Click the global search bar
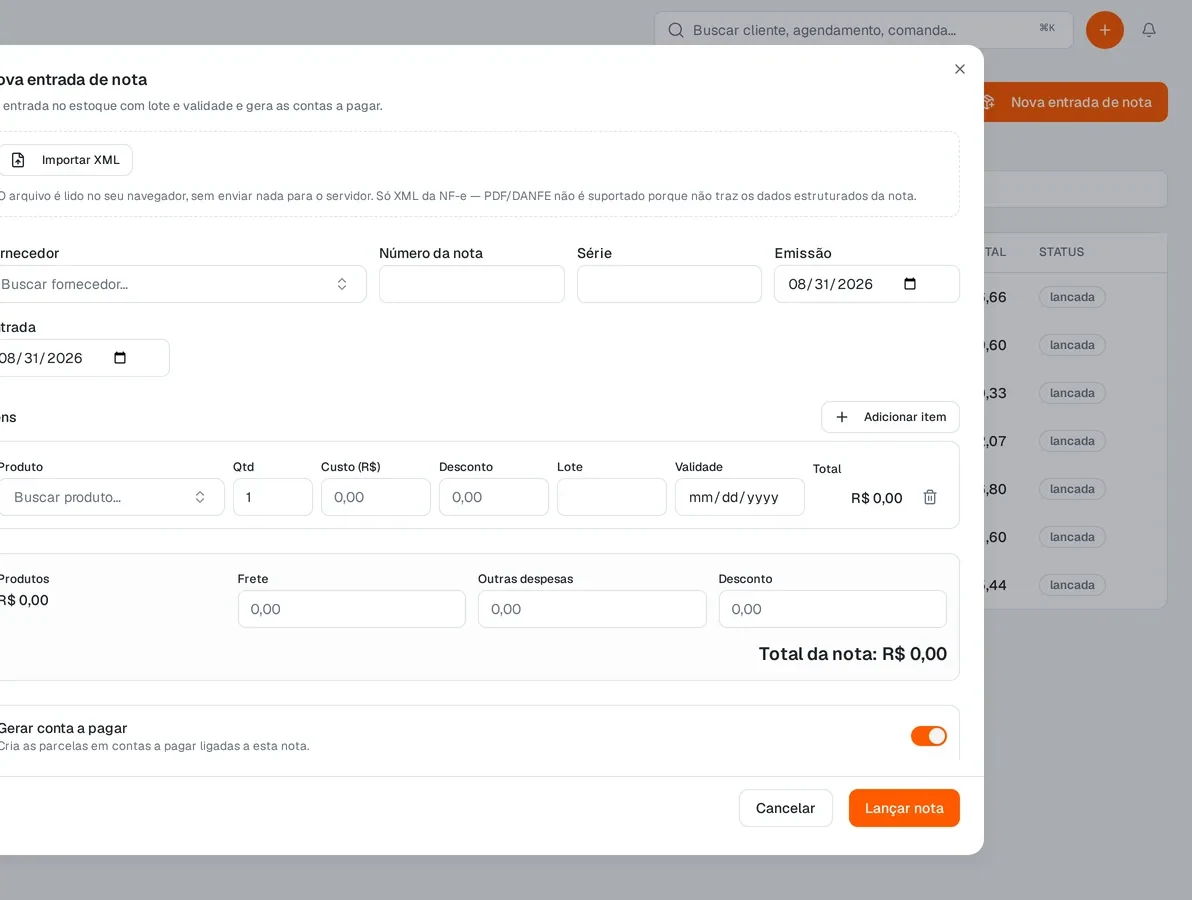 point(864,30)
